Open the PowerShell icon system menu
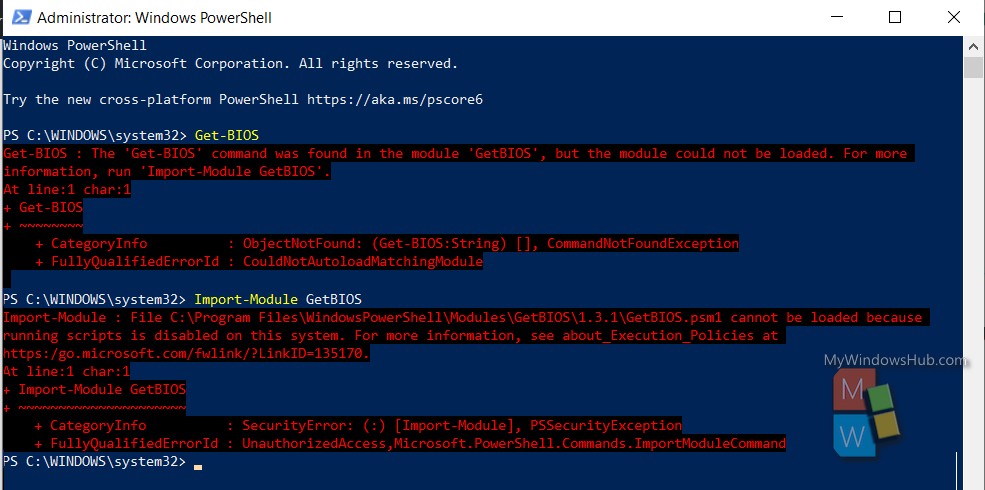The image size is (985, 490). [21, 17]
